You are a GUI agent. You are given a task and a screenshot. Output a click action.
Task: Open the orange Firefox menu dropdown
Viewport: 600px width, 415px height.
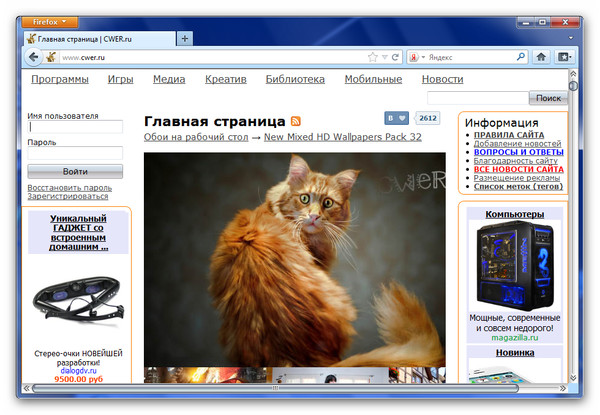point(48,20)
